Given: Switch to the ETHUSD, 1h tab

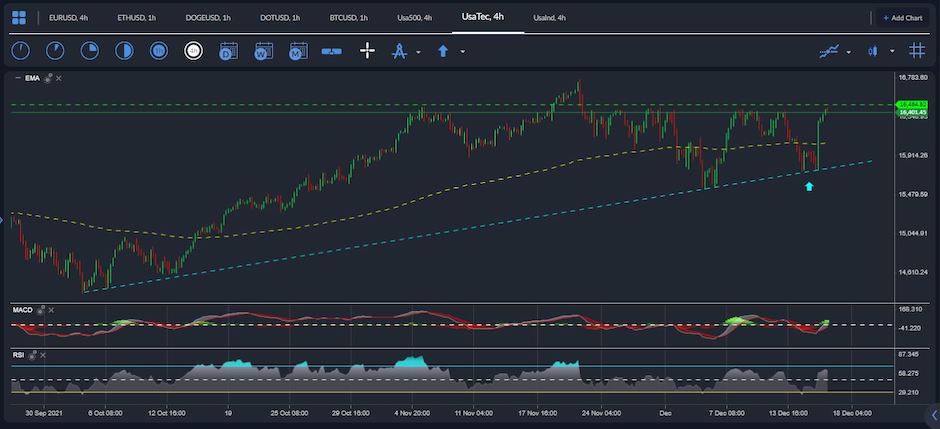Looking at the screenshot, I should (x=137, y=18).
